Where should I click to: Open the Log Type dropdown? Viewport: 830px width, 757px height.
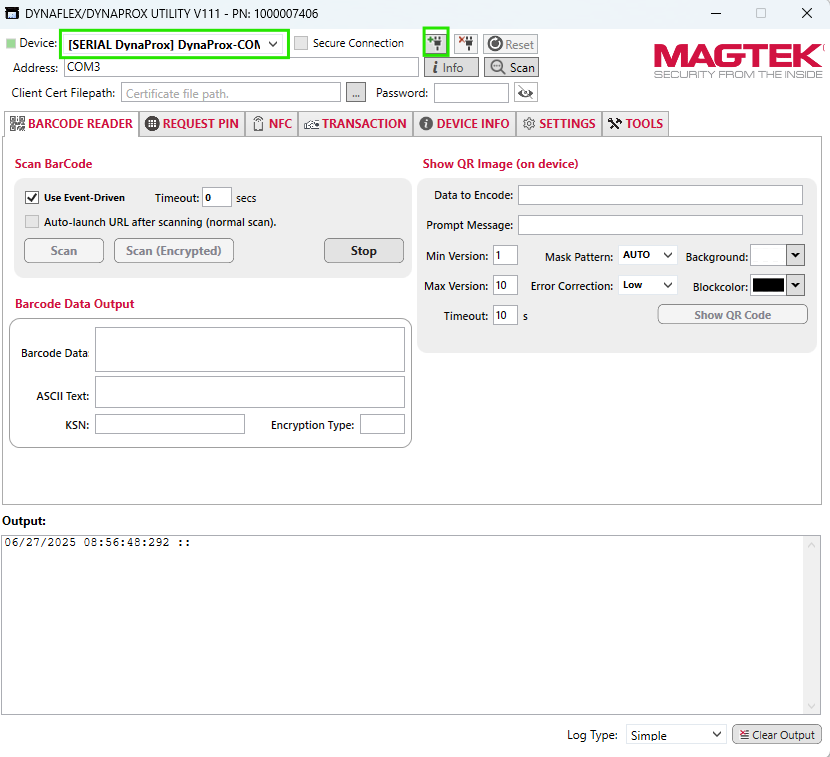point(676,735)
